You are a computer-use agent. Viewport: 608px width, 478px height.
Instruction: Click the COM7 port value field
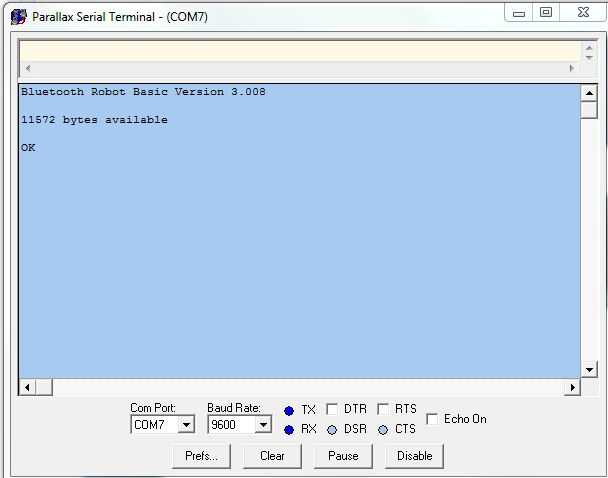(x=155, y=425)
